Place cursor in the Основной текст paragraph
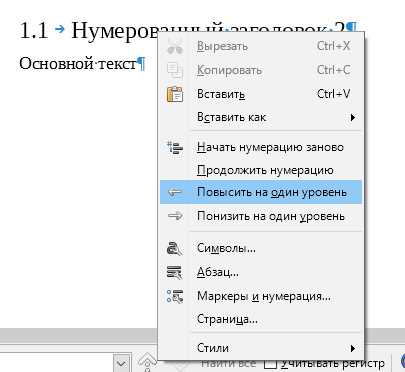The width and height of the screenshot is (405, 372). 78,63
